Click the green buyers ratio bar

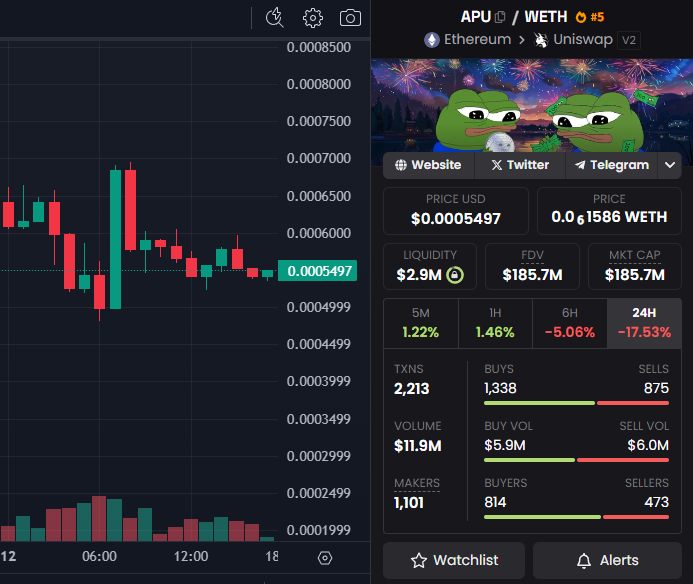pyautogui.click(x=542, y=517)
